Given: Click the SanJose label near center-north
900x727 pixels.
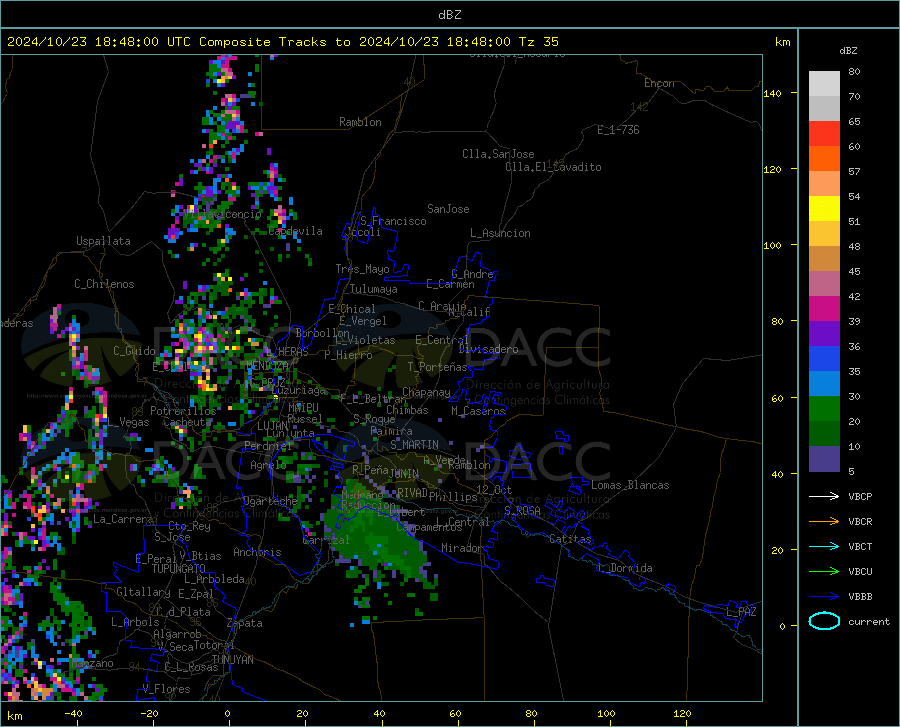Looking at the screenshot, I should point(448,209).
